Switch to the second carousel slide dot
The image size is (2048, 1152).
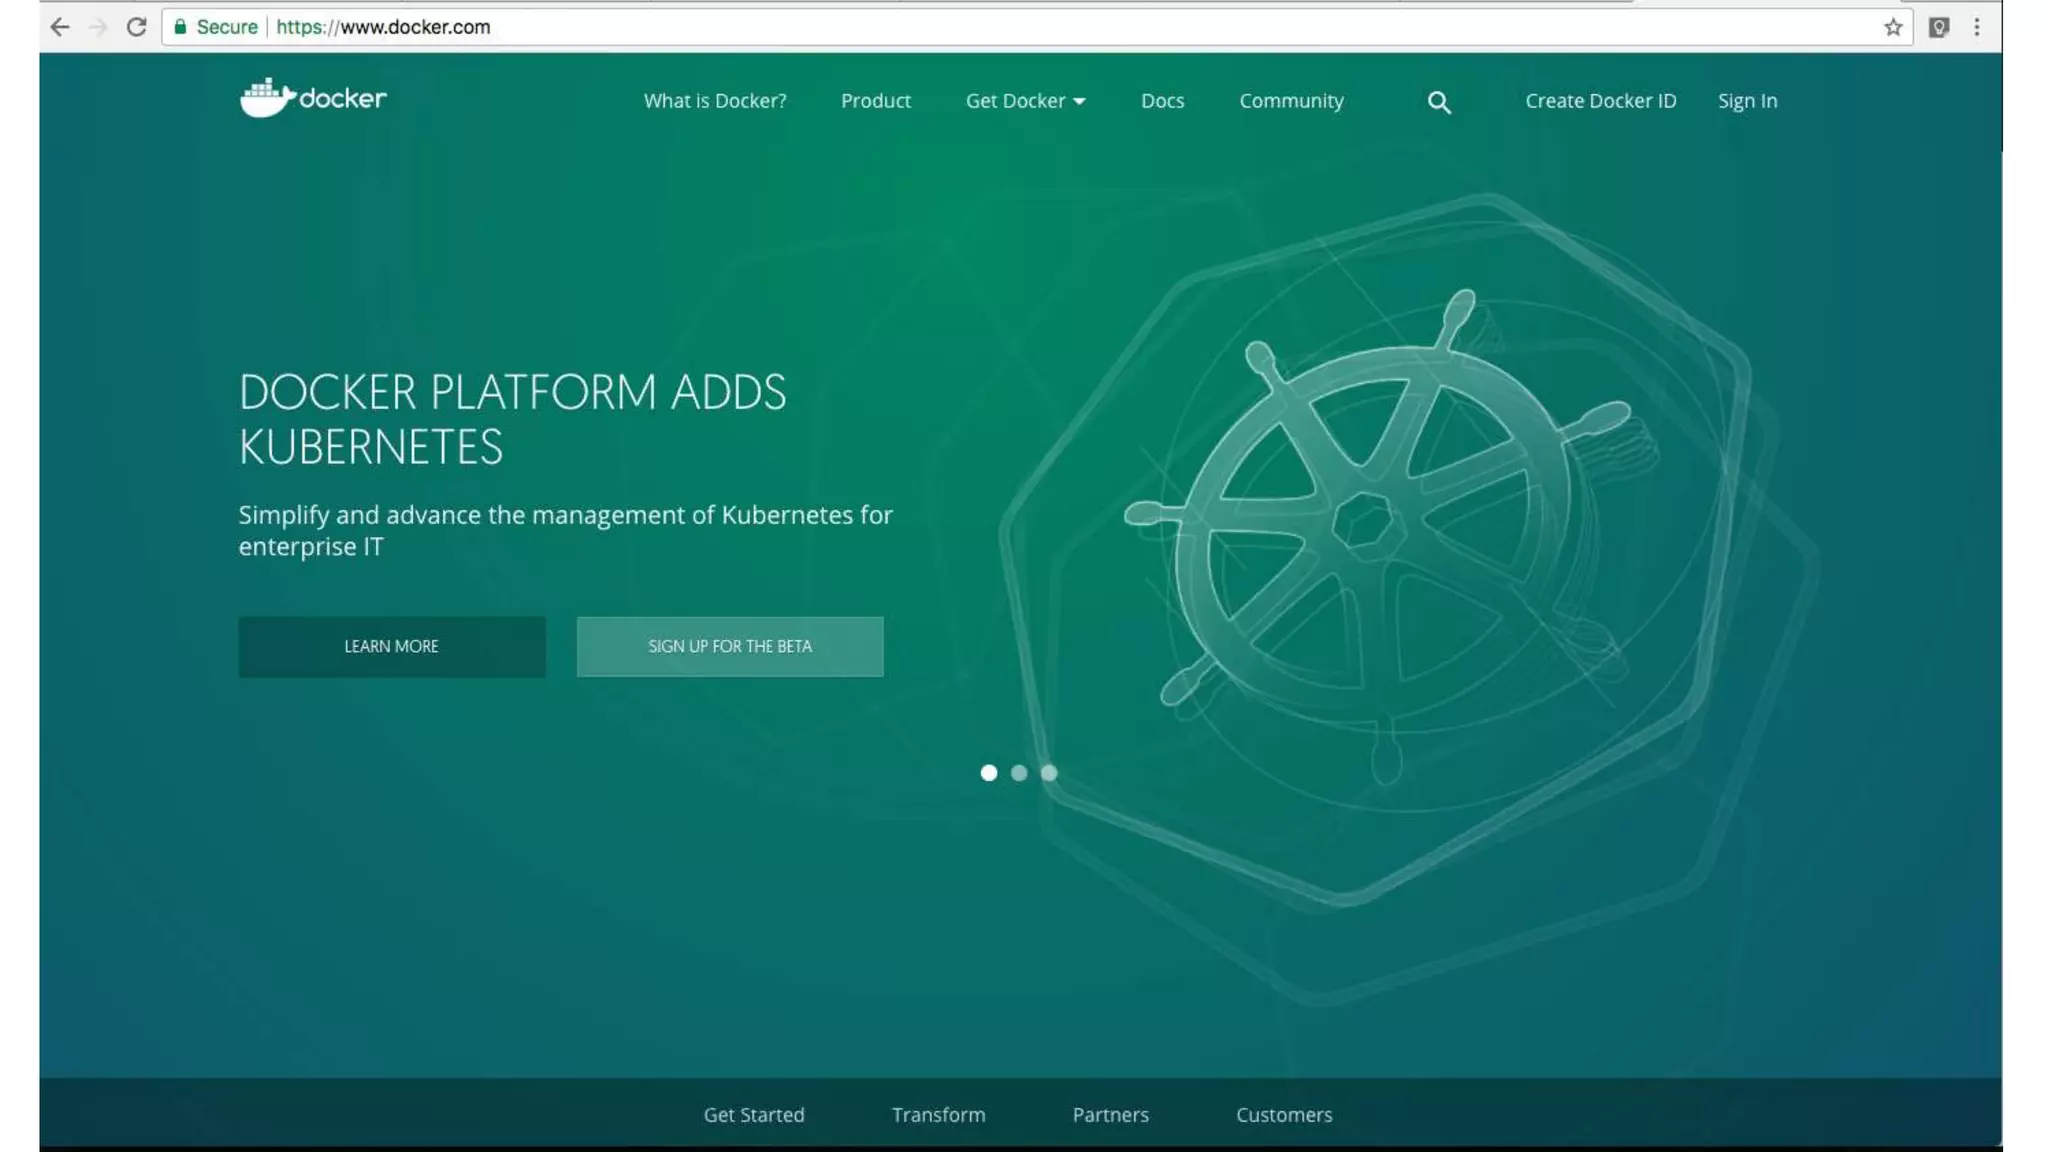coord(1018,773)
